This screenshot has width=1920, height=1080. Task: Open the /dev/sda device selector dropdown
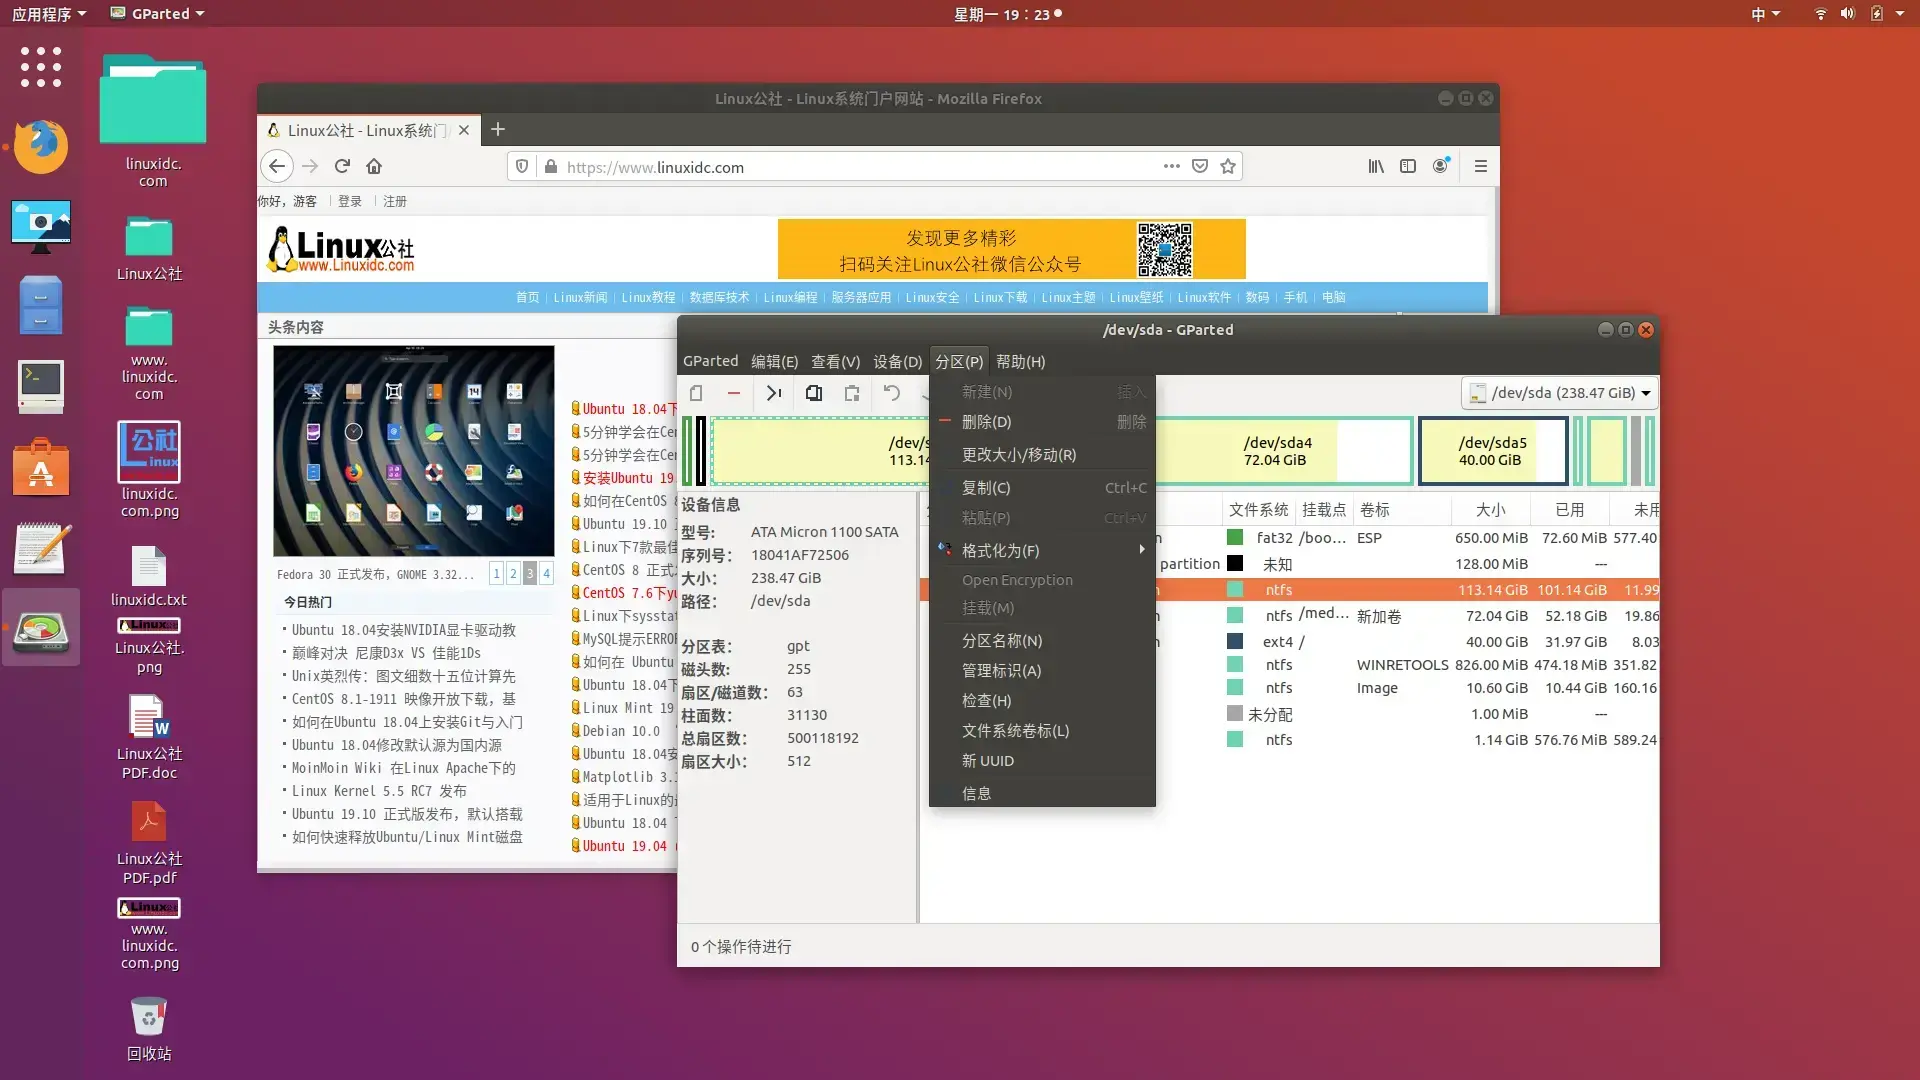coord(1560,392)
